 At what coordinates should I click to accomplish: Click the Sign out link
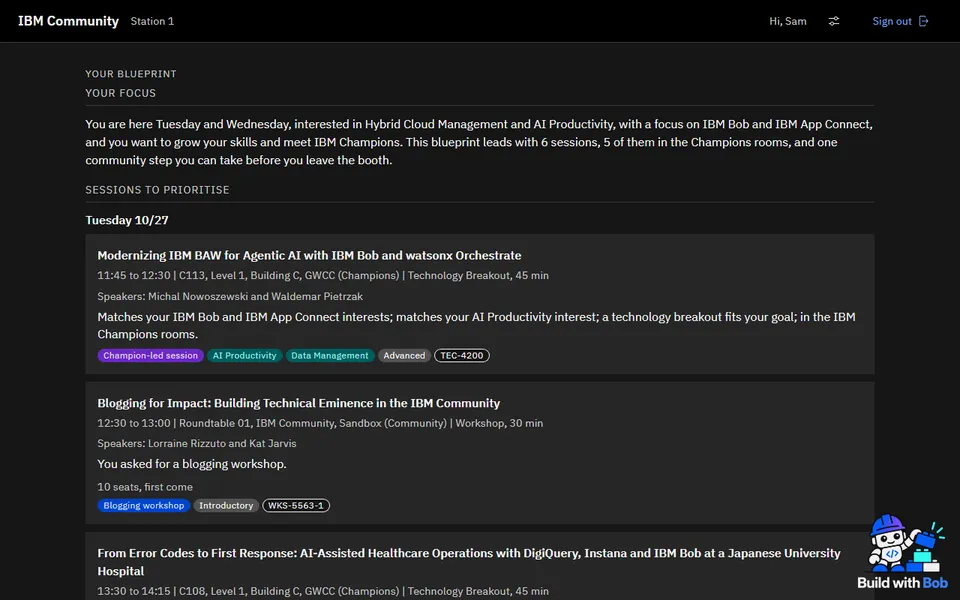point(891,21)
